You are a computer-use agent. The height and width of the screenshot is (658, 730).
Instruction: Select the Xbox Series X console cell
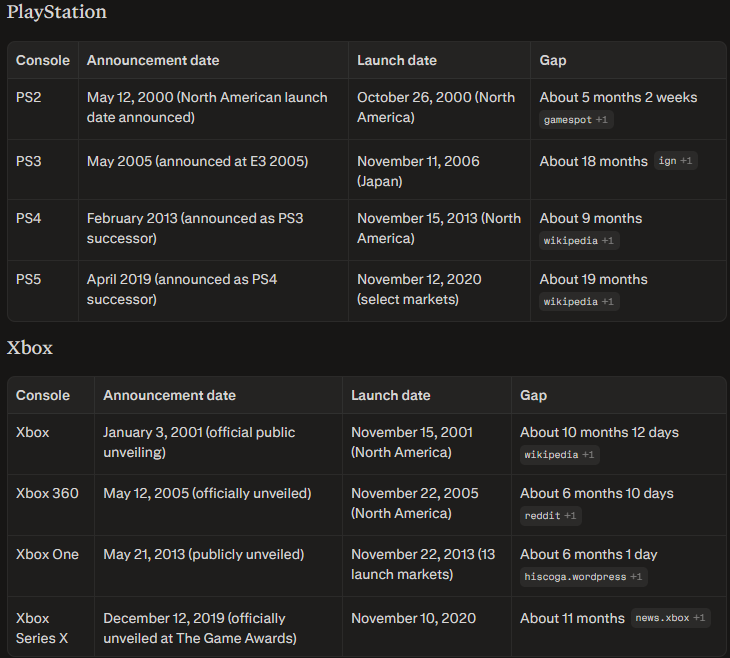pos(51,627)
